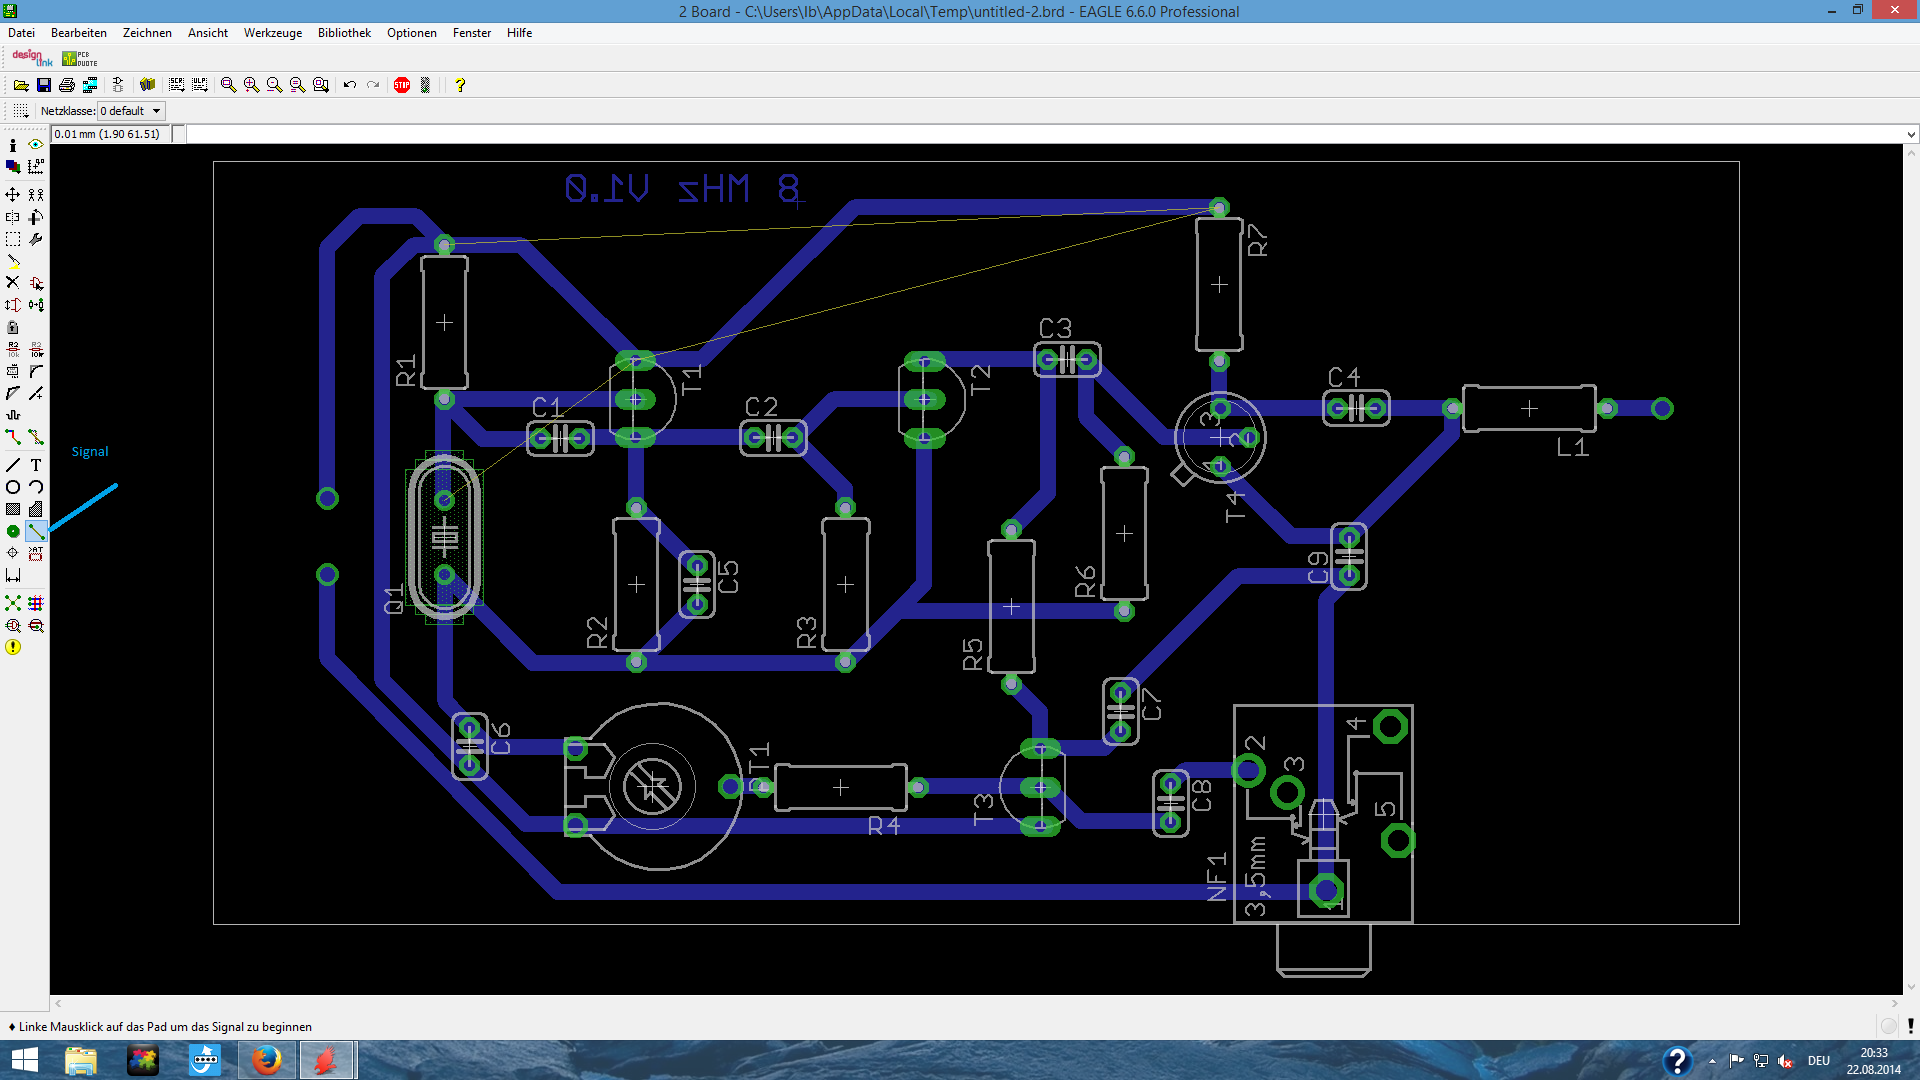Open the Ansicht menu
Viewport: 1920px width, 1080px height.
[208, 33]
